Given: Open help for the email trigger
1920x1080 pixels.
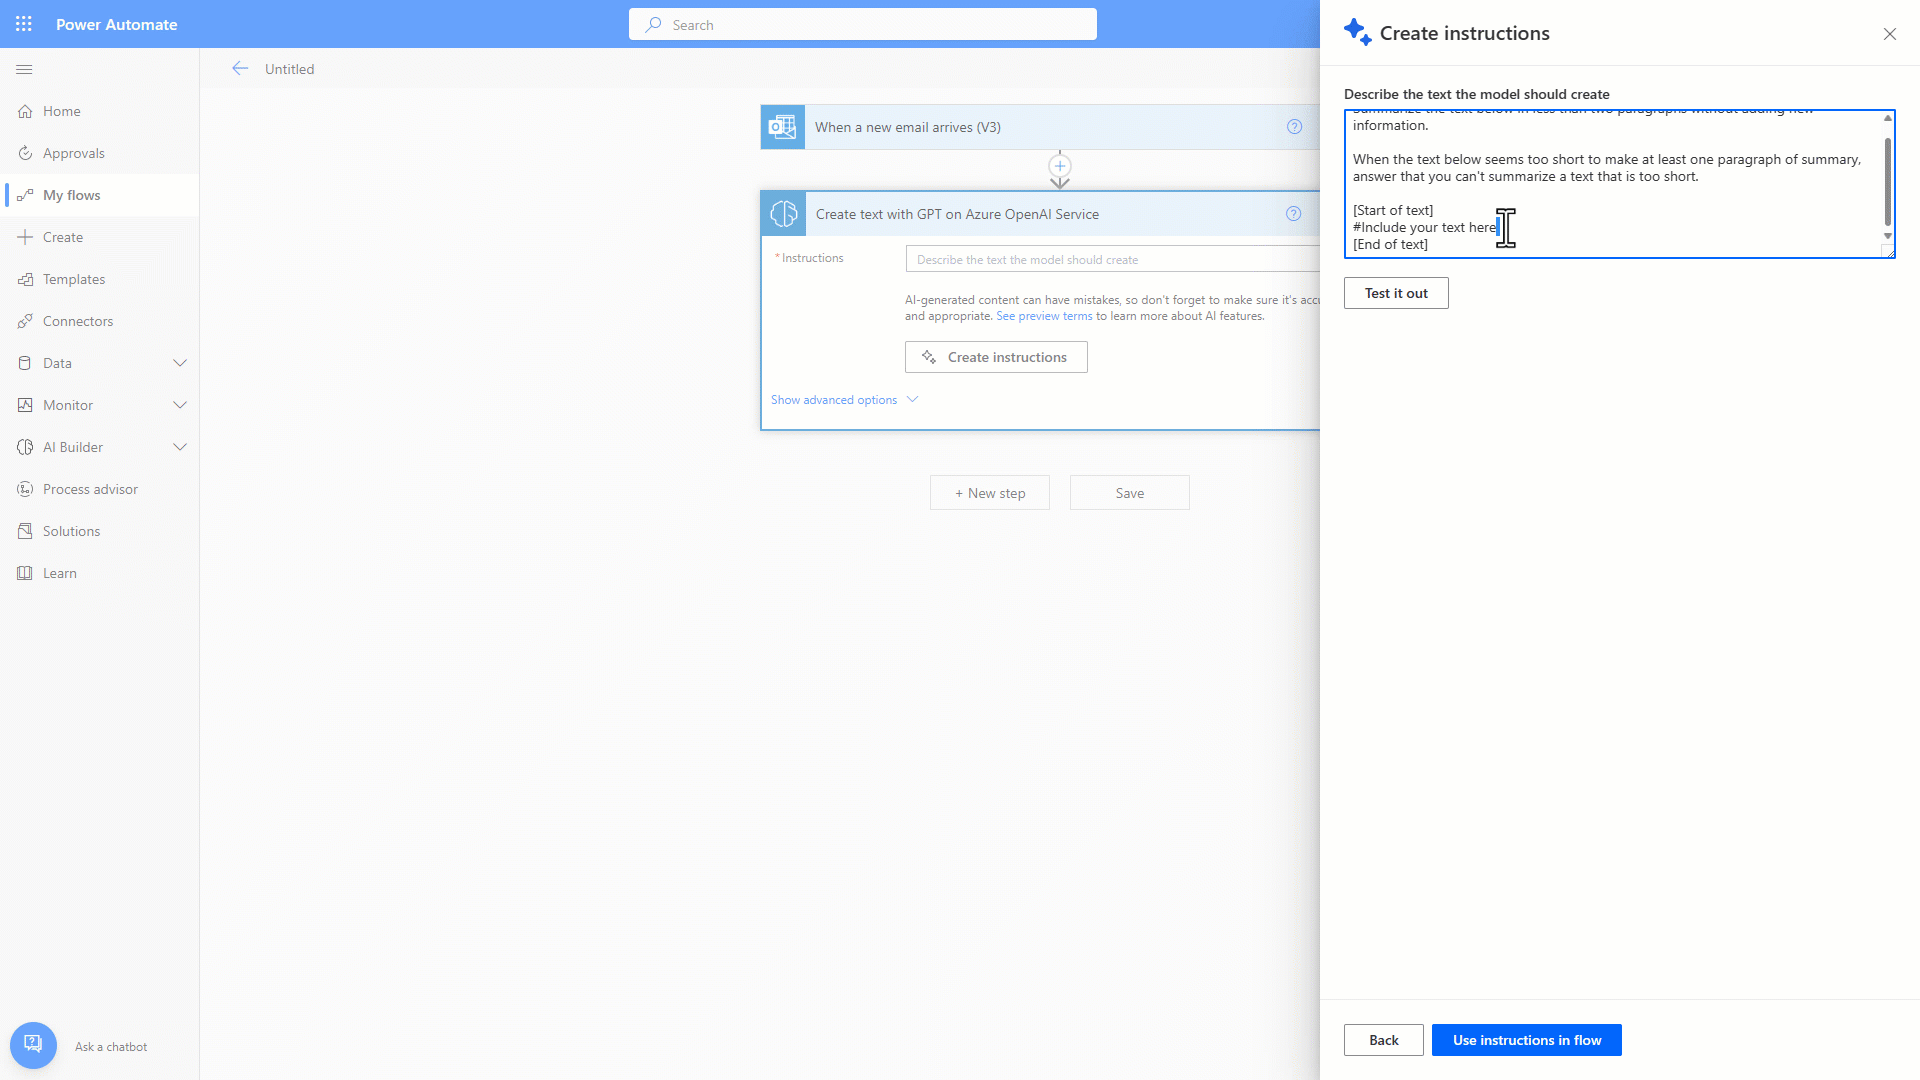Looking at the screenshot, I should tap(1294, 127).
